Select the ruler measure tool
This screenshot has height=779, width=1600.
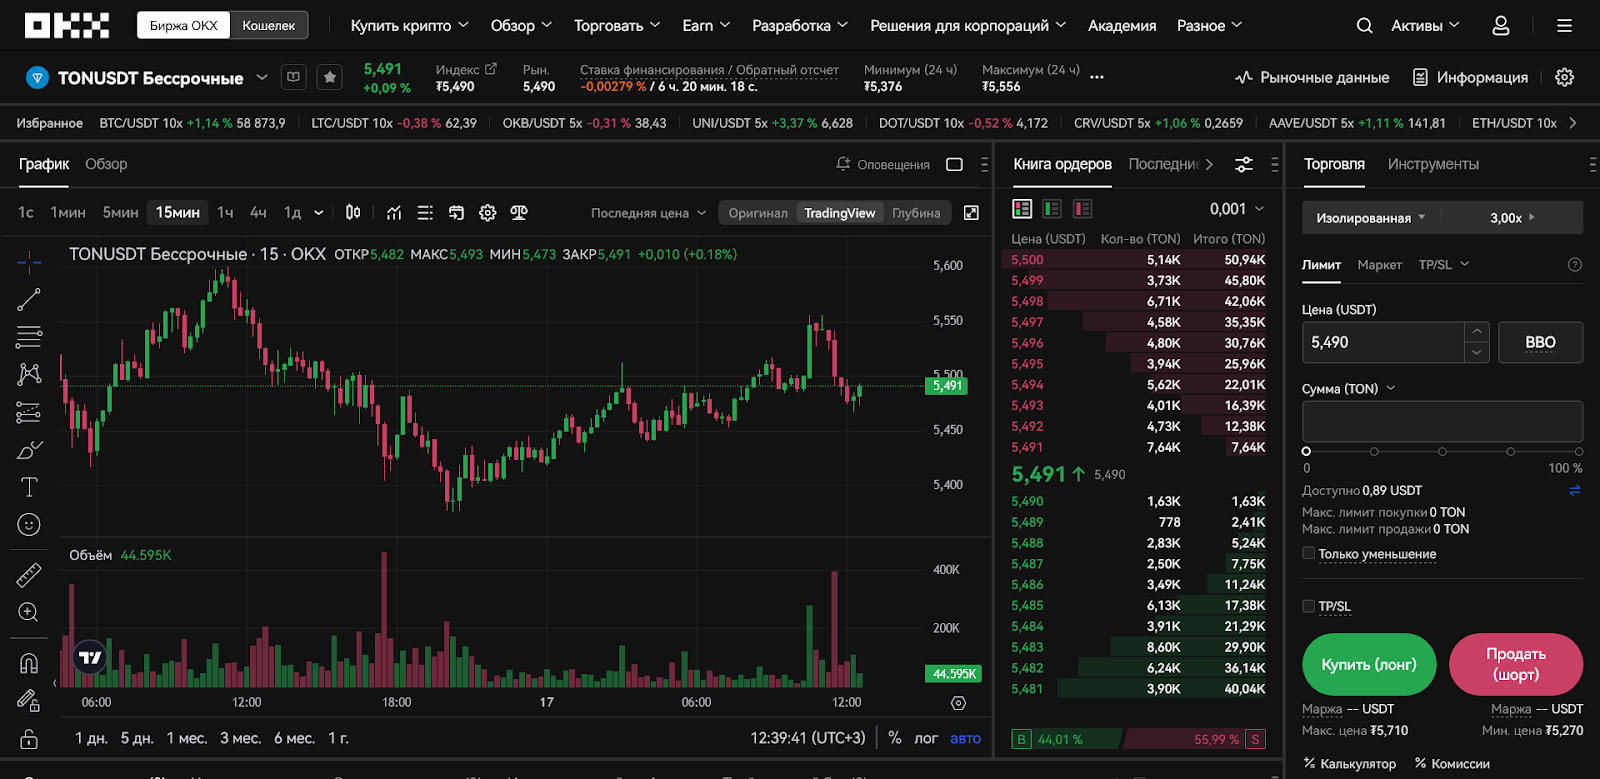[29, 575]
